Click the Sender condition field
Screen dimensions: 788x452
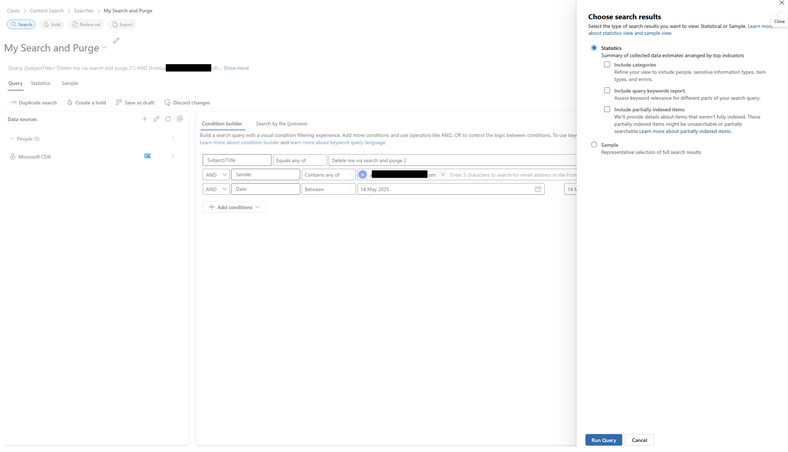point(265,174)
